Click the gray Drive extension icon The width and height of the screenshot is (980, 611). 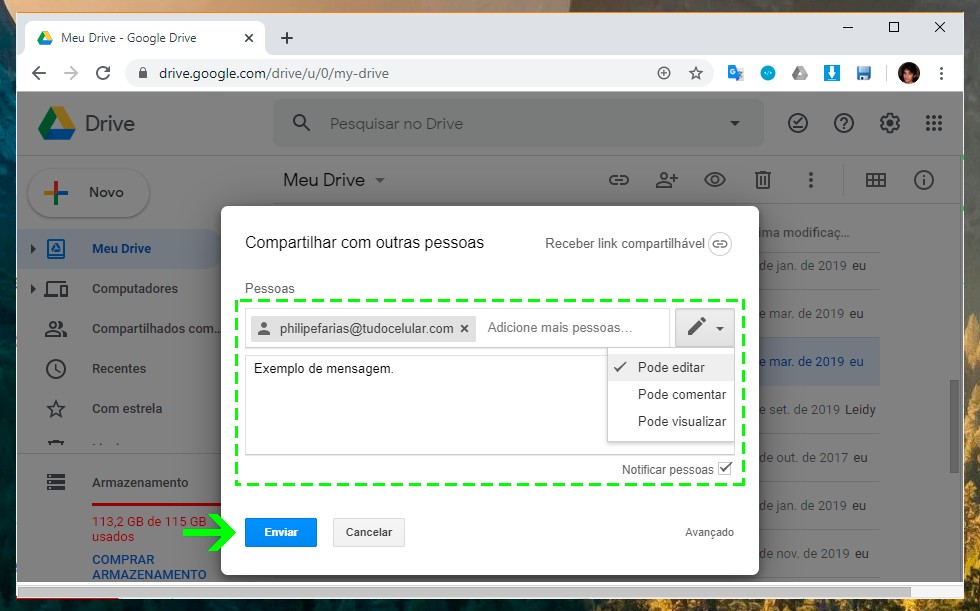[799, 73]
